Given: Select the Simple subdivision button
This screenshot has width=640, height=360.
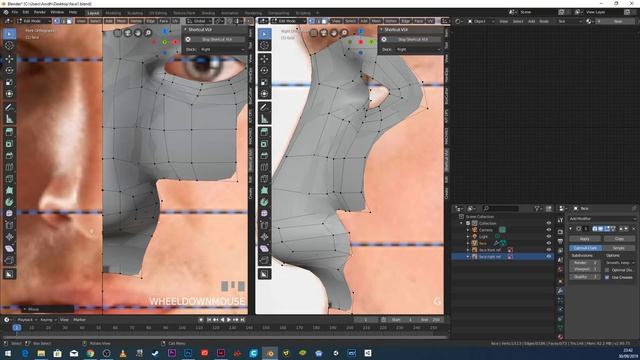Looking at the screenshot, I should point(619,248).
